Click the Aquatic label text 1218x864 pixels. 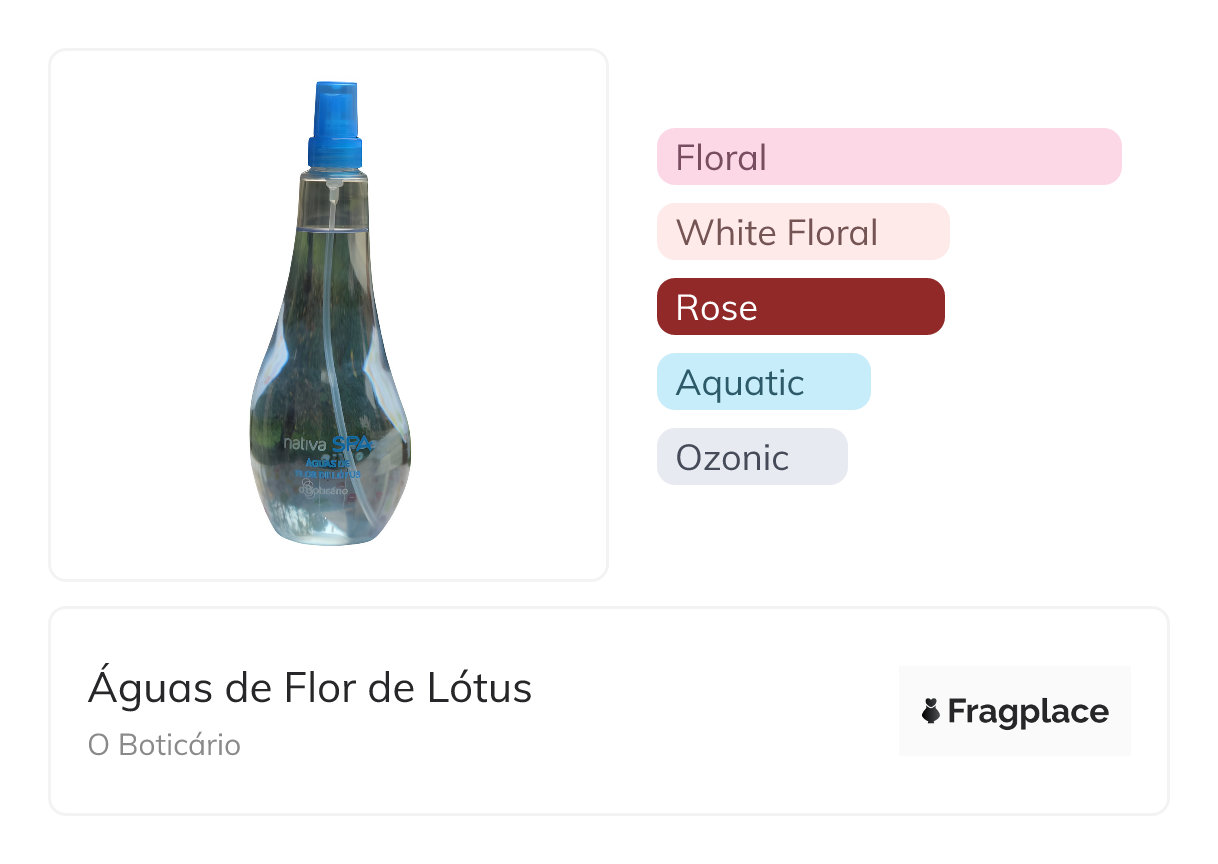tap(740, 383)
